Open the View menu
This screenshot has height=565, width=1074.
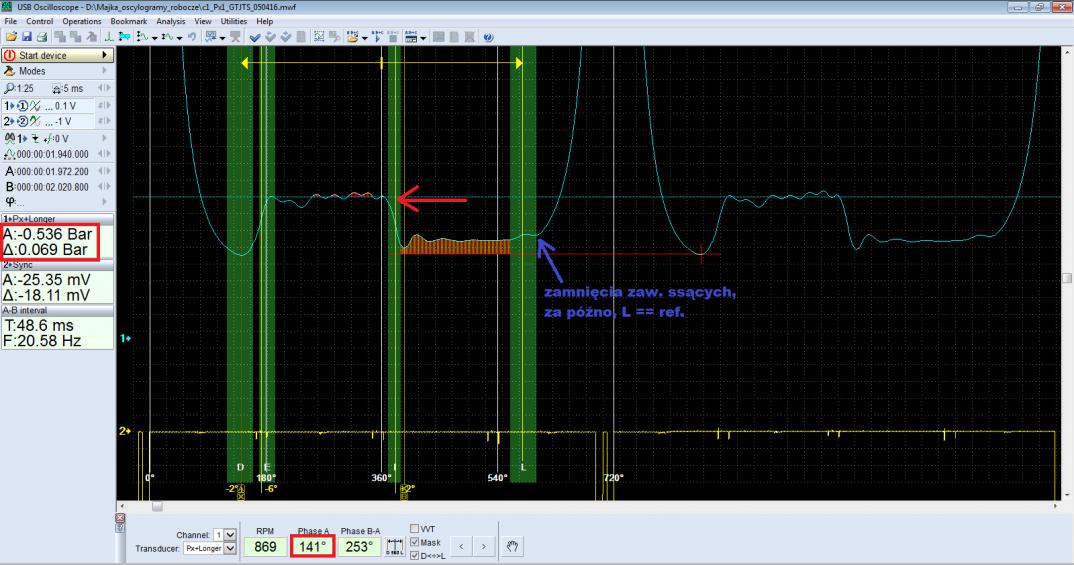coord(203,21)
